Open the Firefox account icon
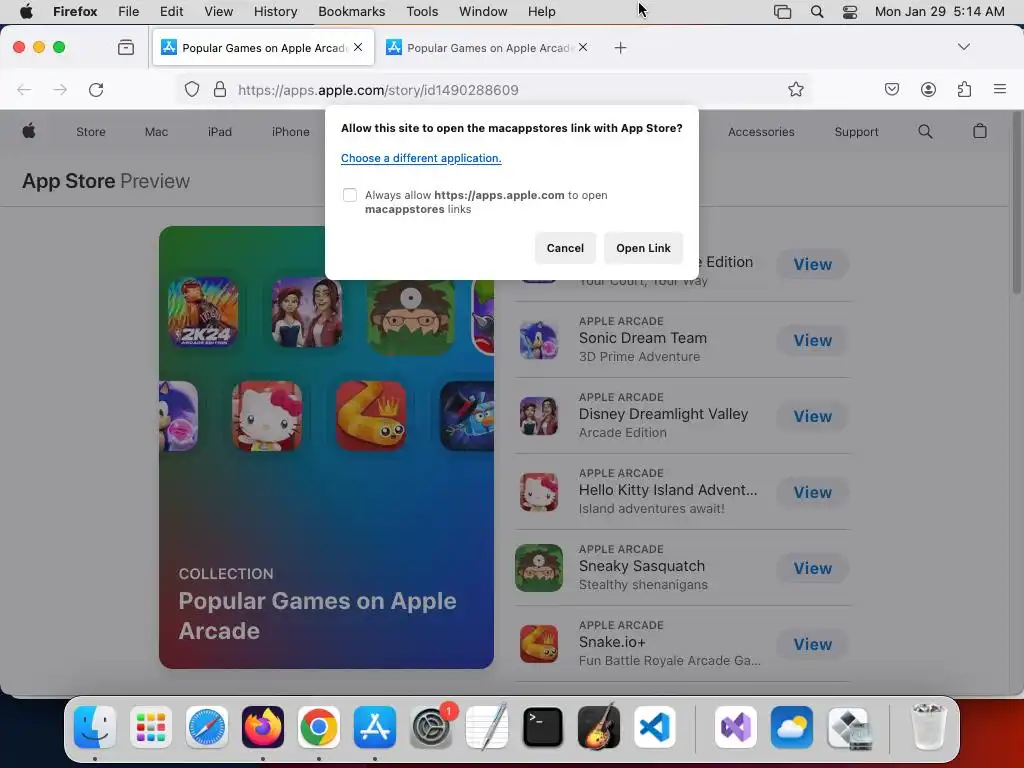 pos(928,89)
